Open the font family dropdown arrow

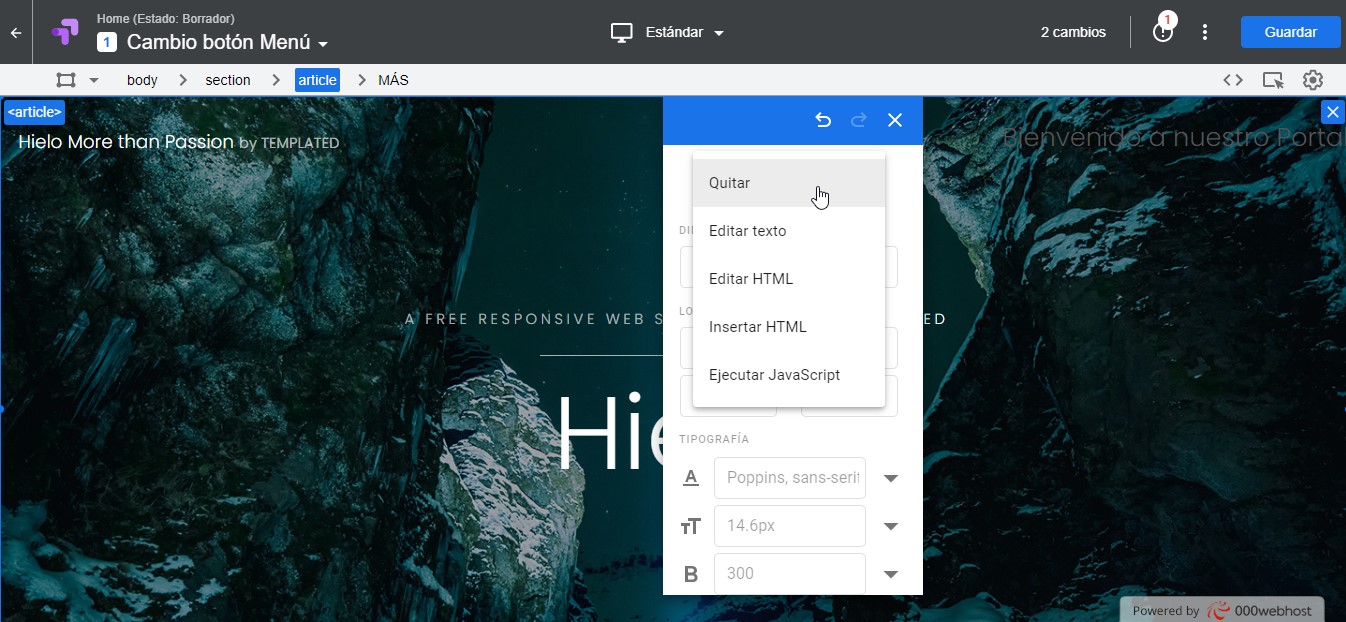(890, 478)
